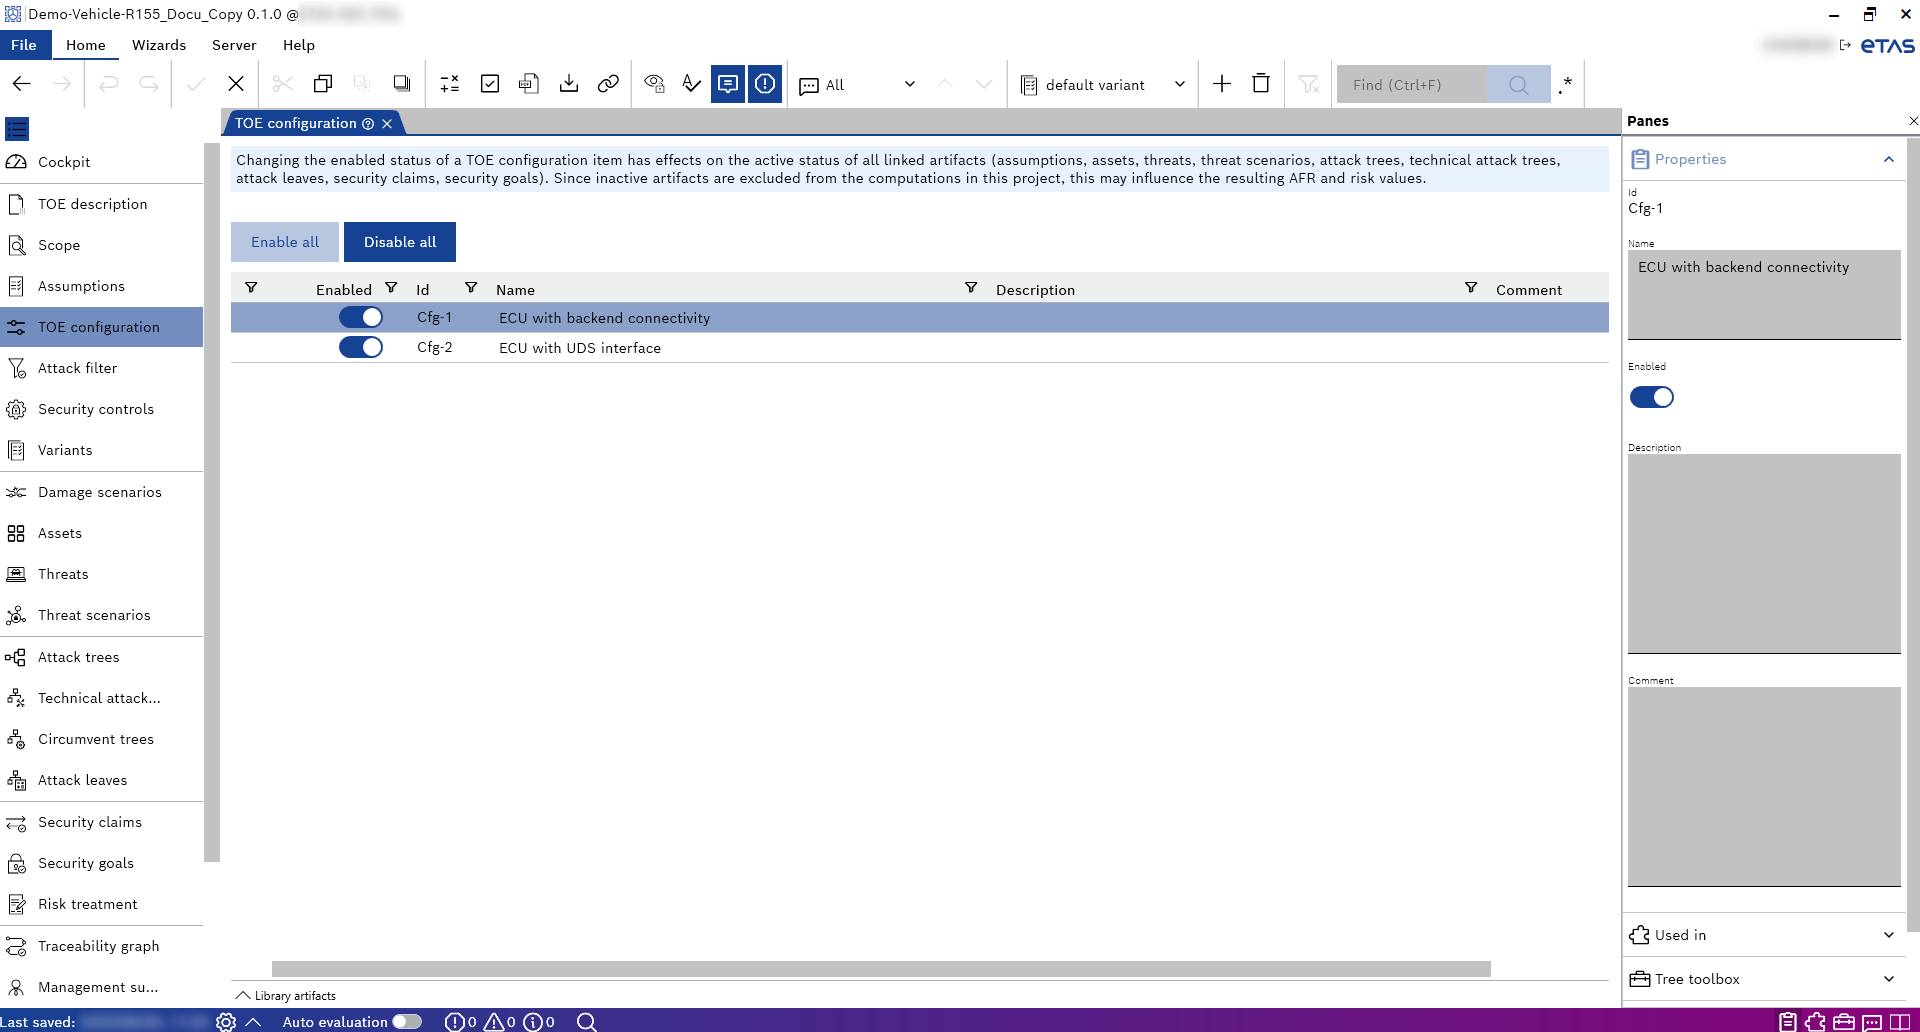Toggle enabled switch for Cfg-2 row
This screenshot has width=1920, height=1032.
[x=361, y=348]
